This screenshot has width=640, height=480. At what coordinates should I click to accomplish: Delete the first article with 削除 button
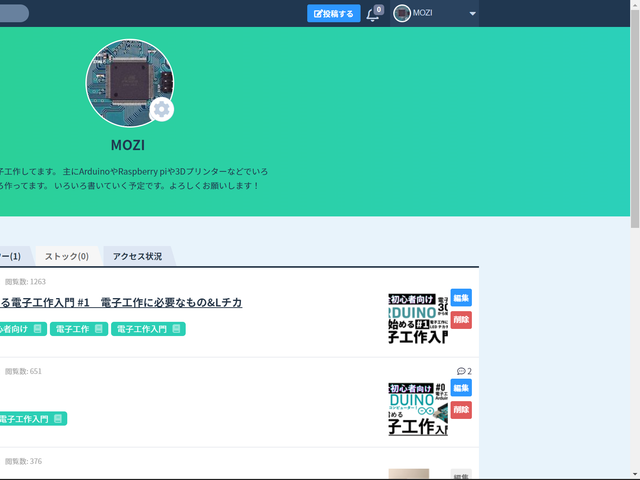[461, 320]
